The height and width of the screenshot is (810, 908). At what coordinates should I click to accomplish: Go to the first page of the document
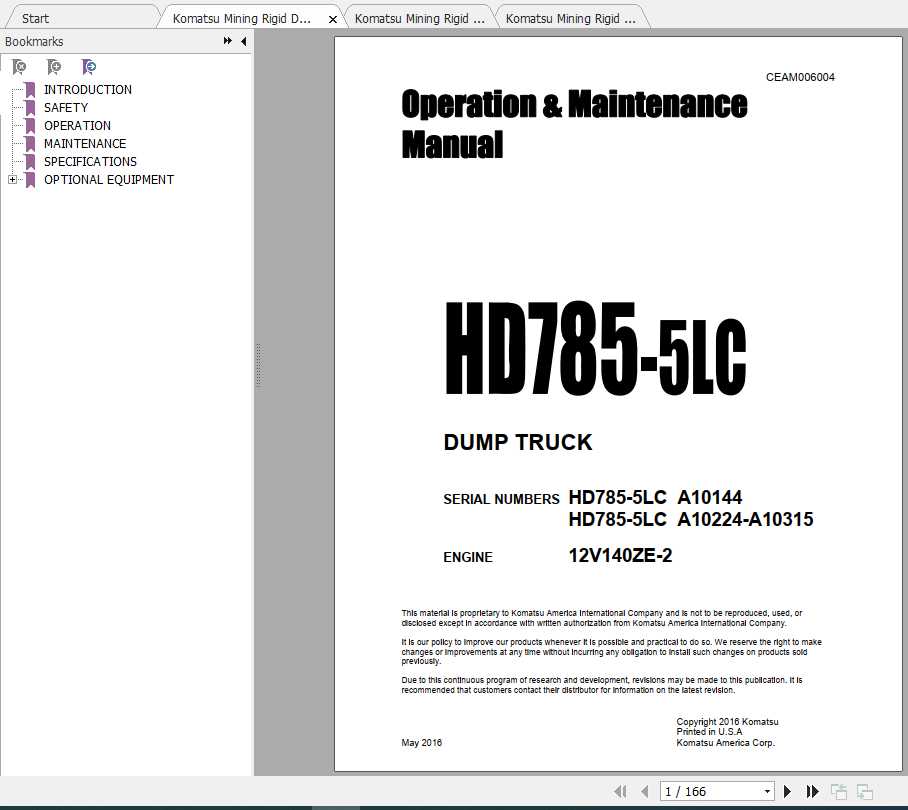click(620, 791)
